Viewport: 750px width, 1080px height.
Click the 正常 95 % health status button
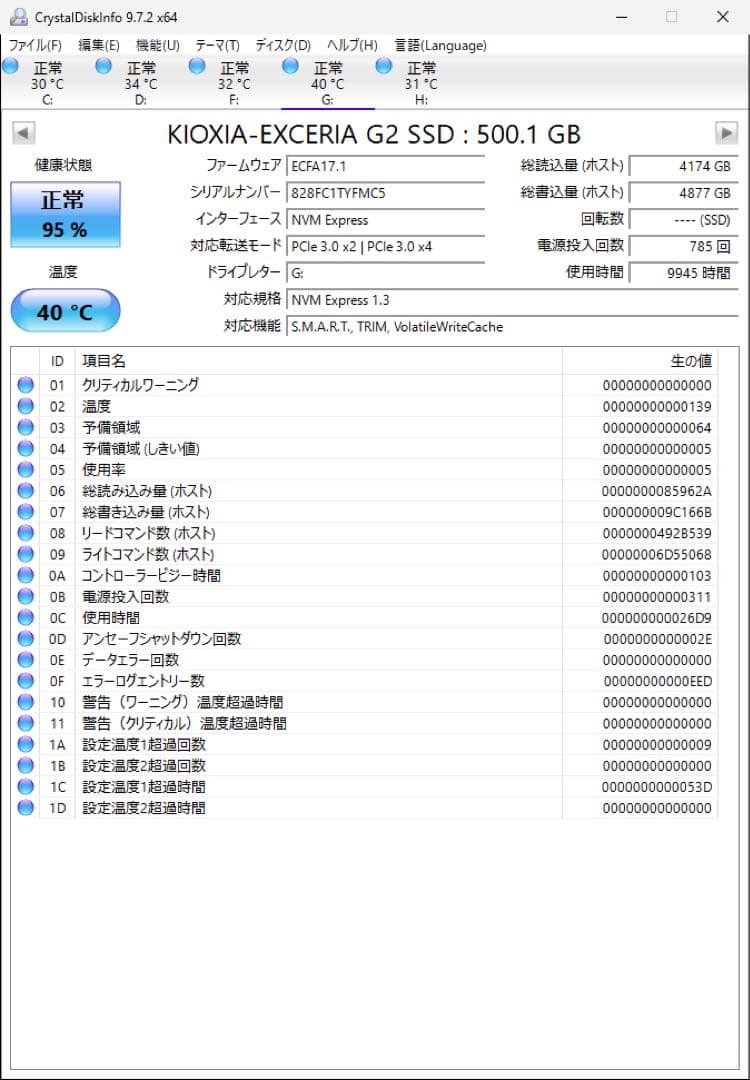tap(65, 214)
